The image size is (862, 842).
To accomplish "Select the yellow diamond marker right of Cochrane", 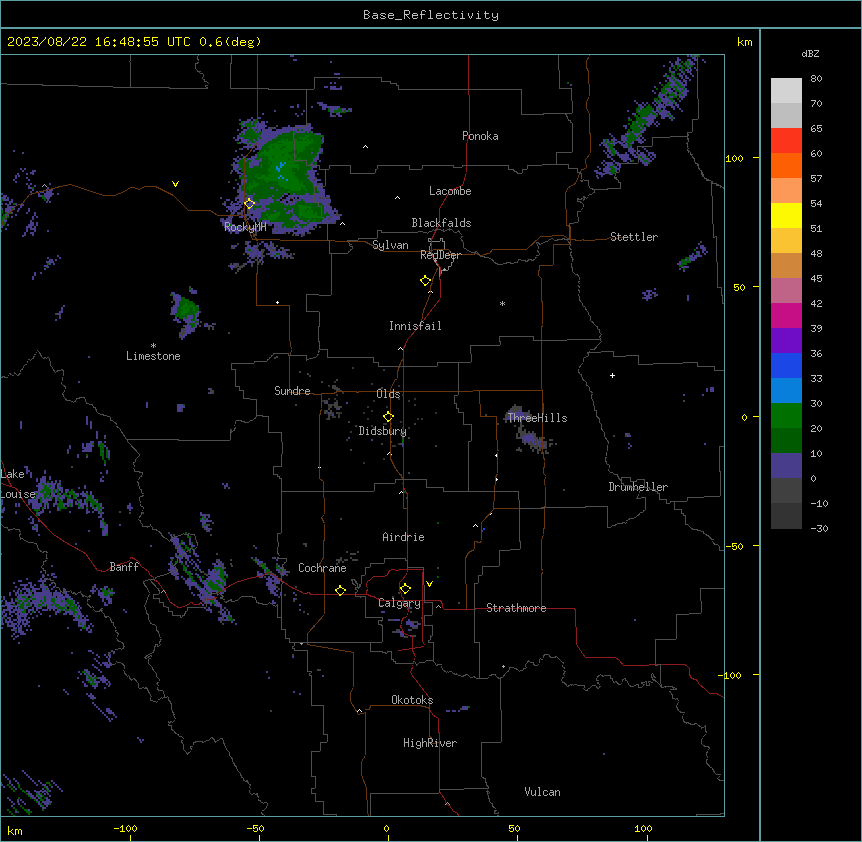I will point(340,590).
